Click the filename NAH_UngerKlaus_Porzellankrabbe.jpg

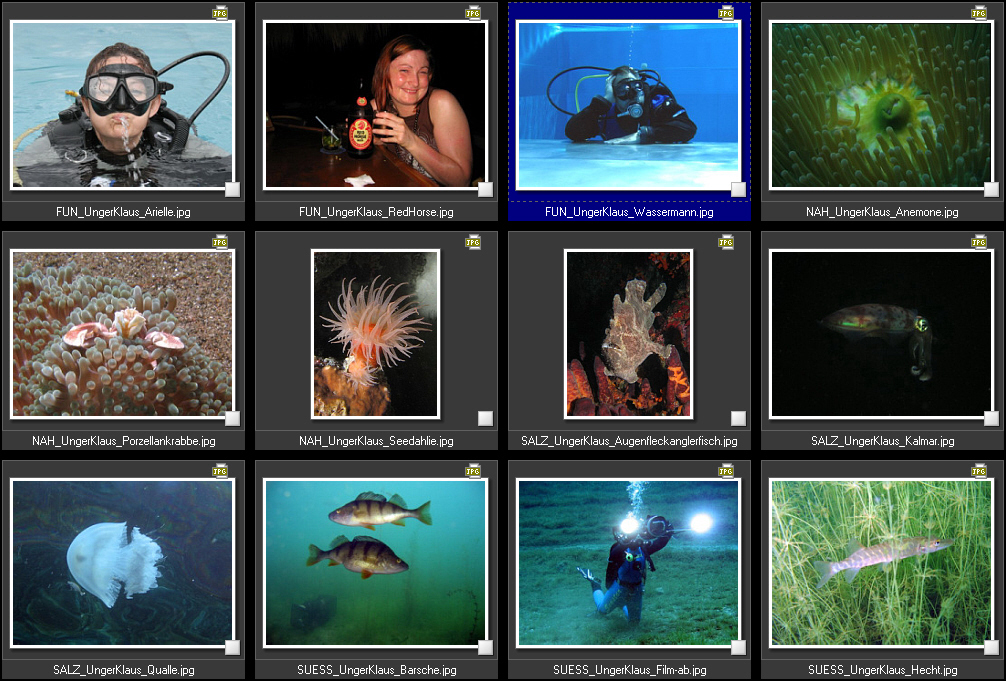pos(124,441)
